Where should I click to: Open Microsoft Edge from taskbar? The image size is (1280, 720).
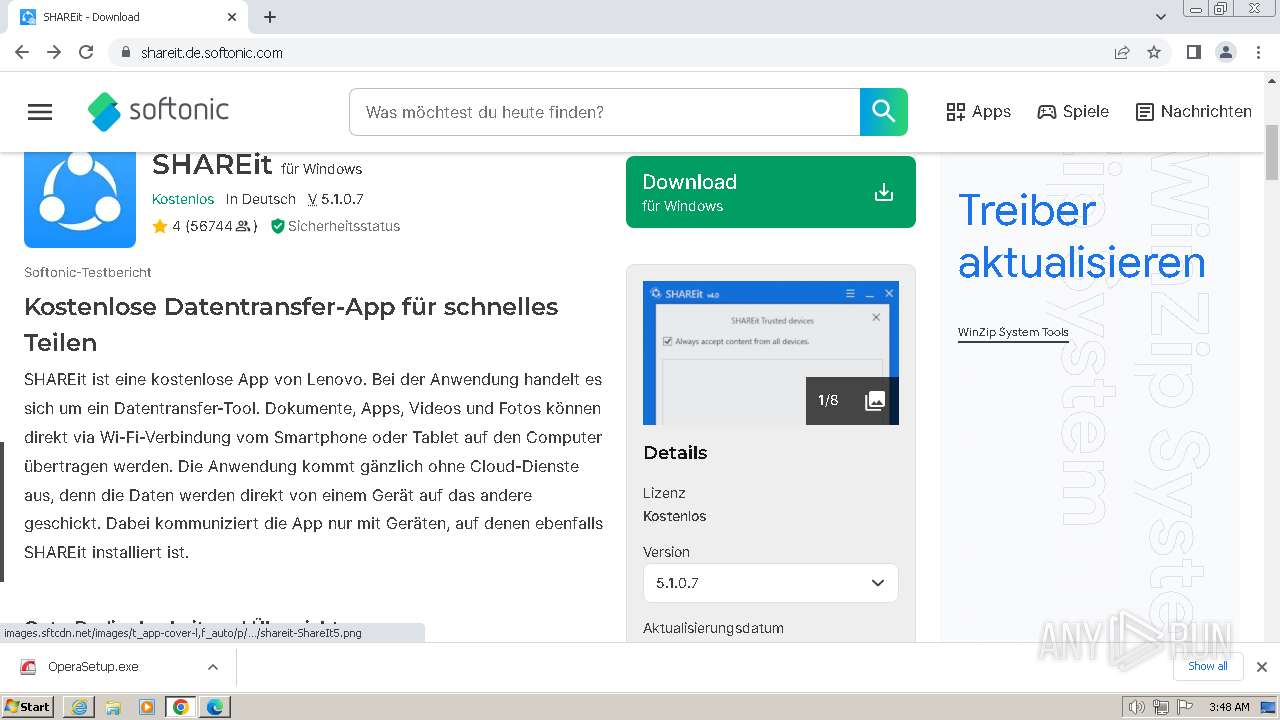(x=215, y=707)
